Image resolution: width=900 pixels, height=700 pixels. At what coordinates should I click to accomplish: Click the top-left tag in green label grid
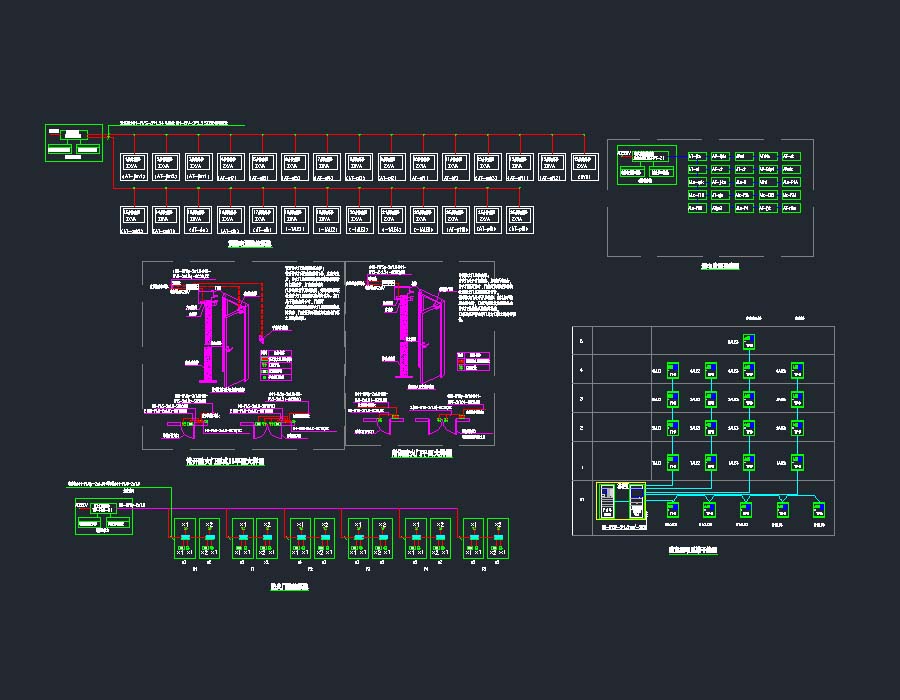[696, 157]
